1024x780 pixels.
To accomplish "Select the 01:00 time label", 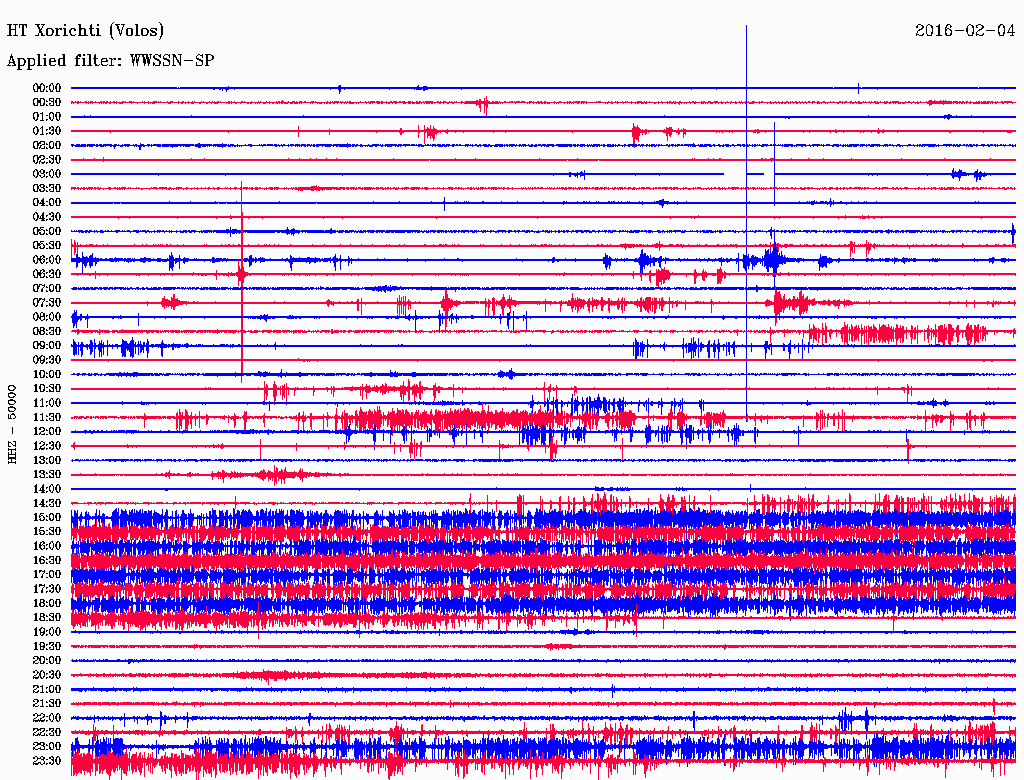I will tap(47, 116).
